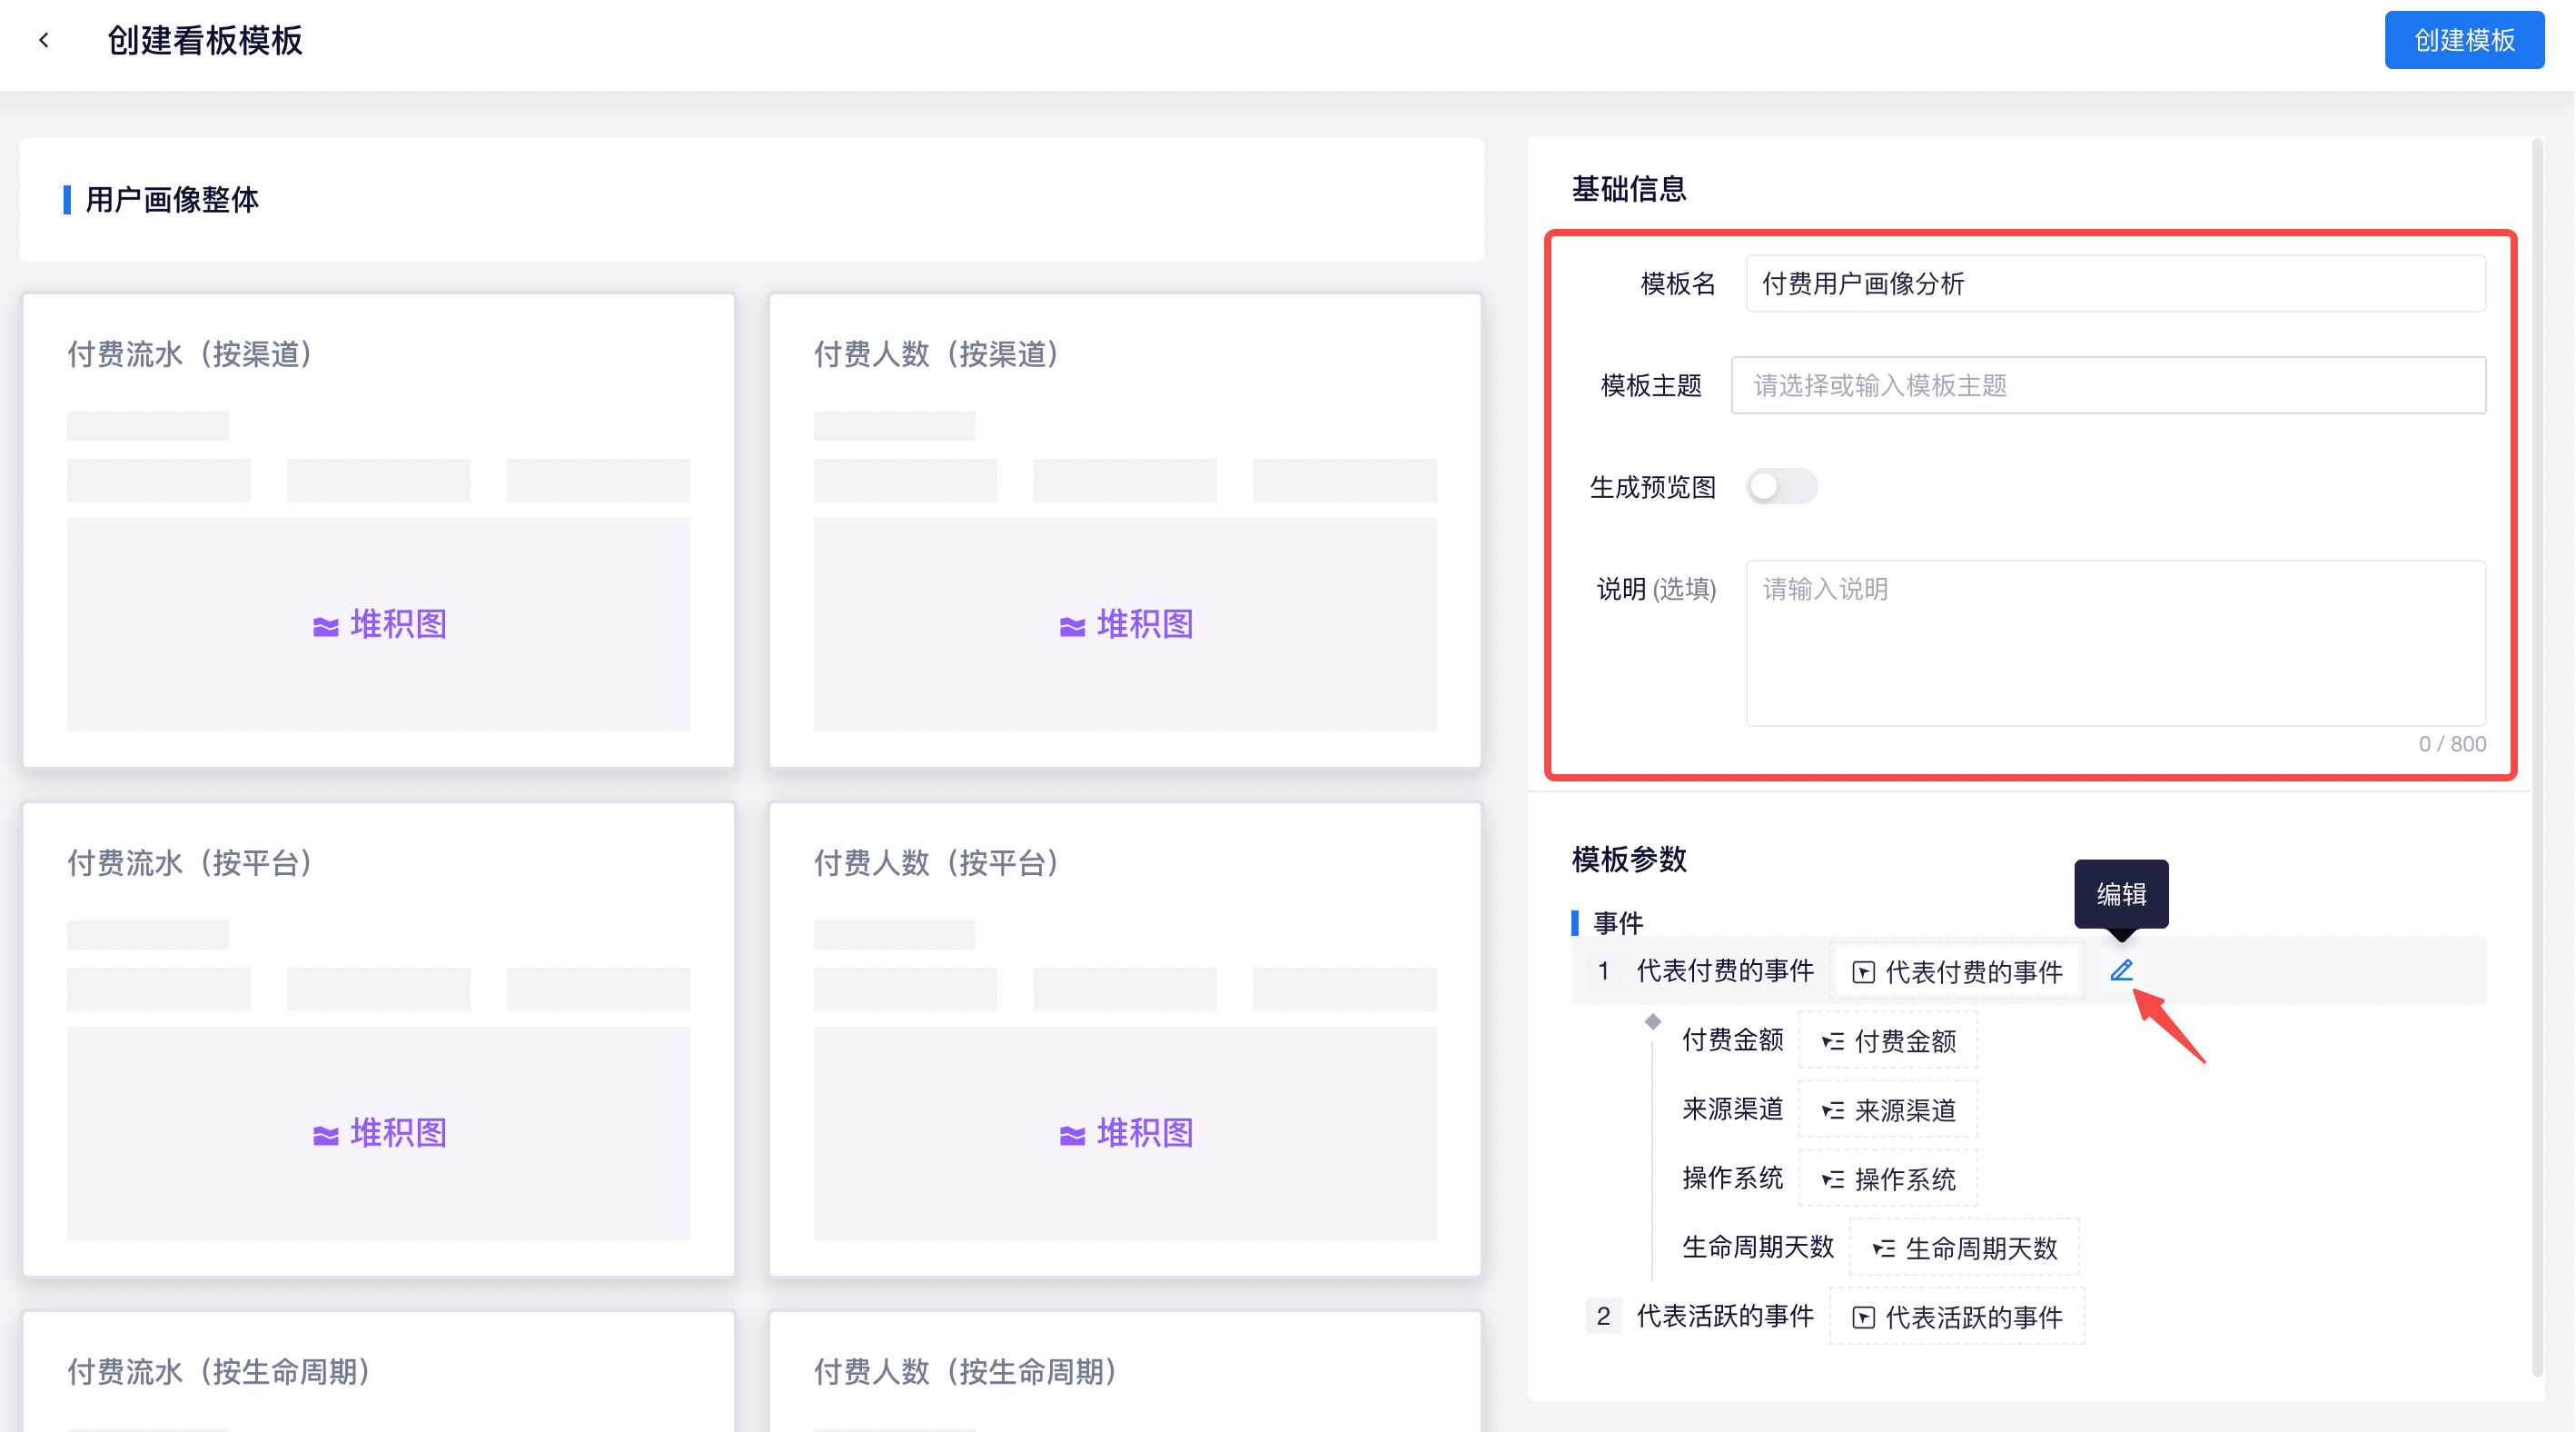Viewport: 2576px width, 1432px height.
Task: Click the 操作系统 parameter label
Action: click(1733, 1178)
